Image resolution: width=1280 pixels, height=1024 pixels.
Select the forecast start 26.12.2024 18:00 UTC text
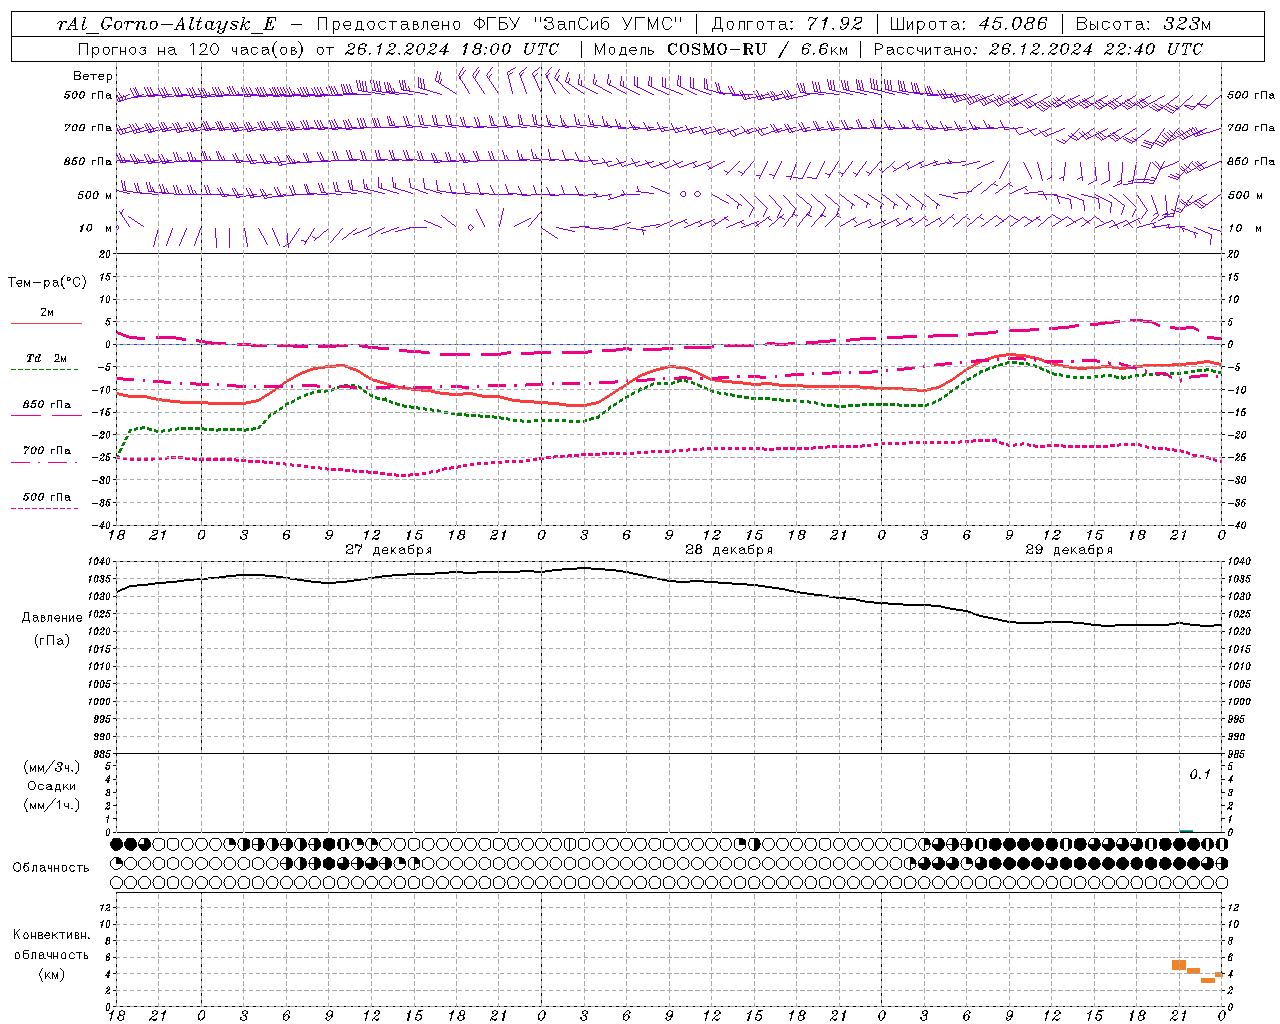(452, 49)
